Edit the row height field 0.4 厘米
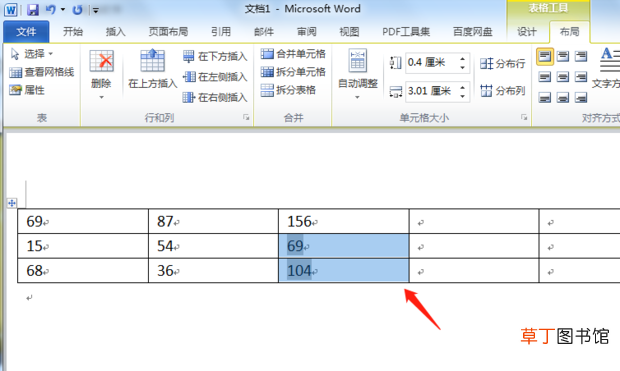This screenshot has height=371, width=620. [431, 62]
